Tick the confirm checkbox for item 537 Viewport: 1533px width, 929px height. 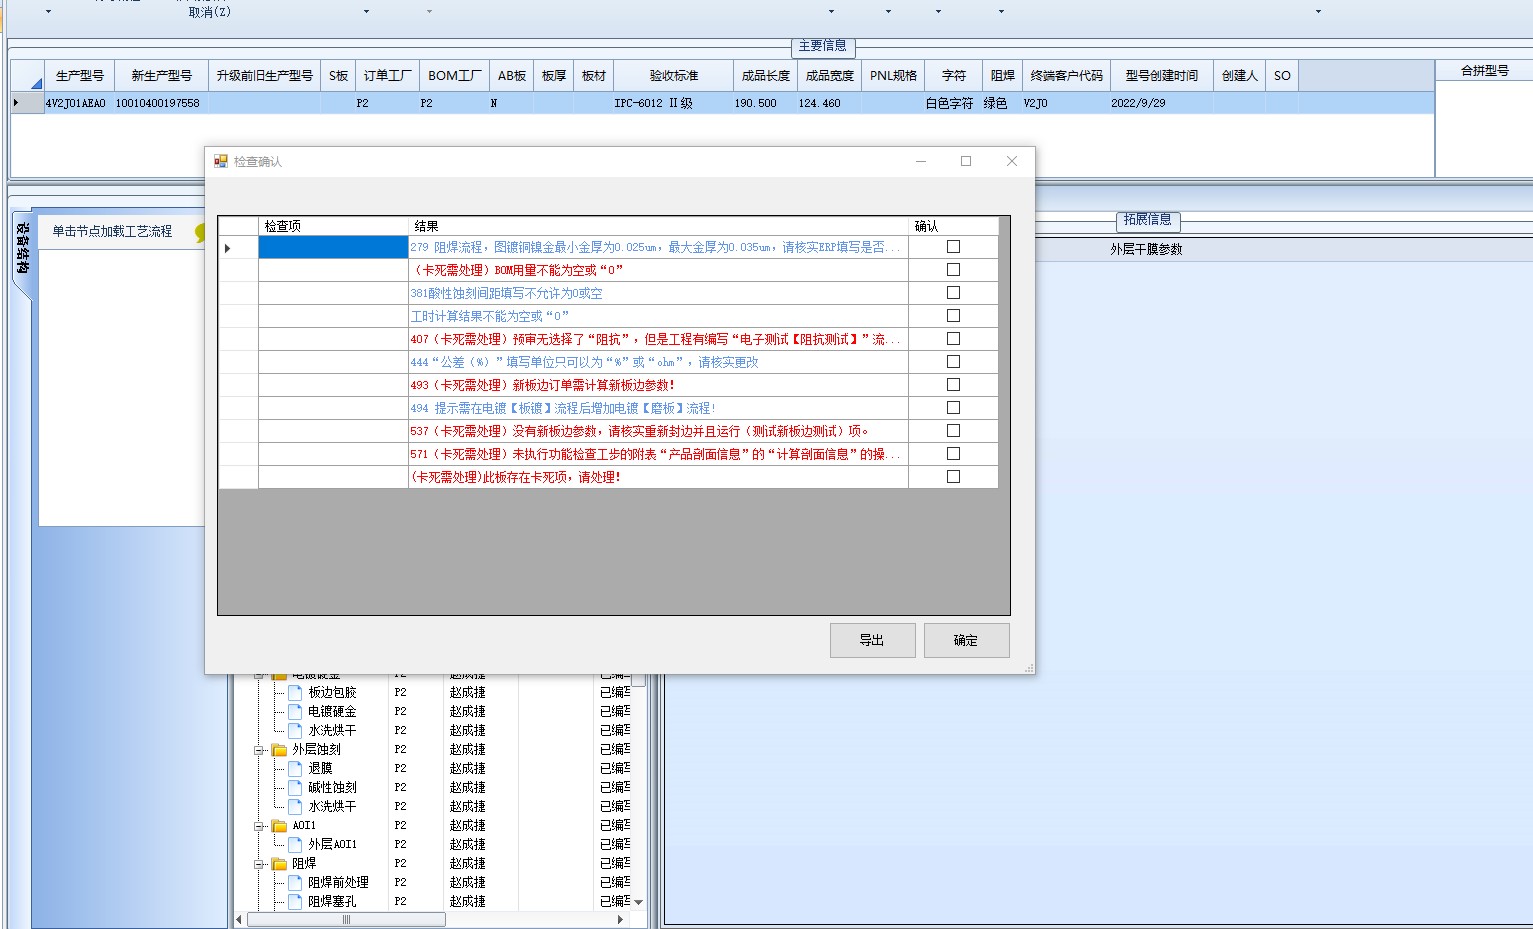click(953, 430)
